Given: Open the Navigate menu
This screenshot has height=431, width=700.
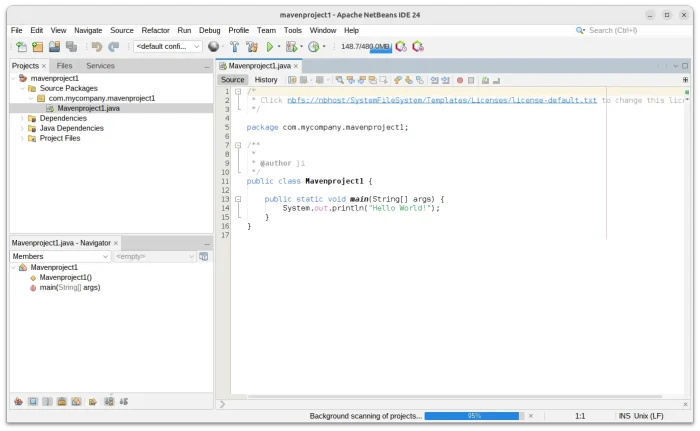Looking at the screenshot, I should 88,30.
